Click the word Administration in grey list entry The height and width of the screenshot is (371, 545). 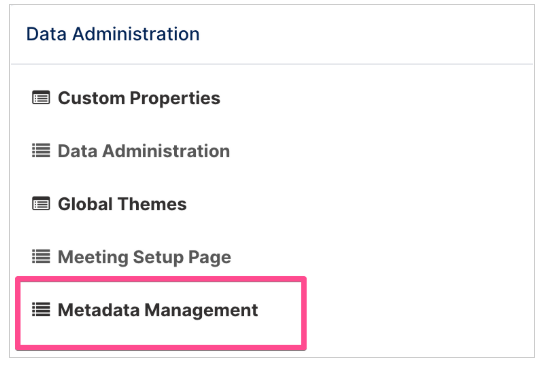coord(166,151)
